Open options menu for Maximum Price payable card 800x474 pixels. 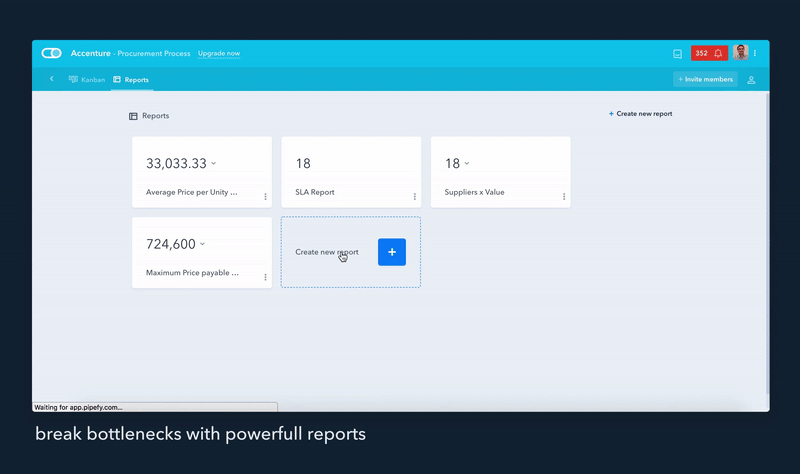[265, 277]
